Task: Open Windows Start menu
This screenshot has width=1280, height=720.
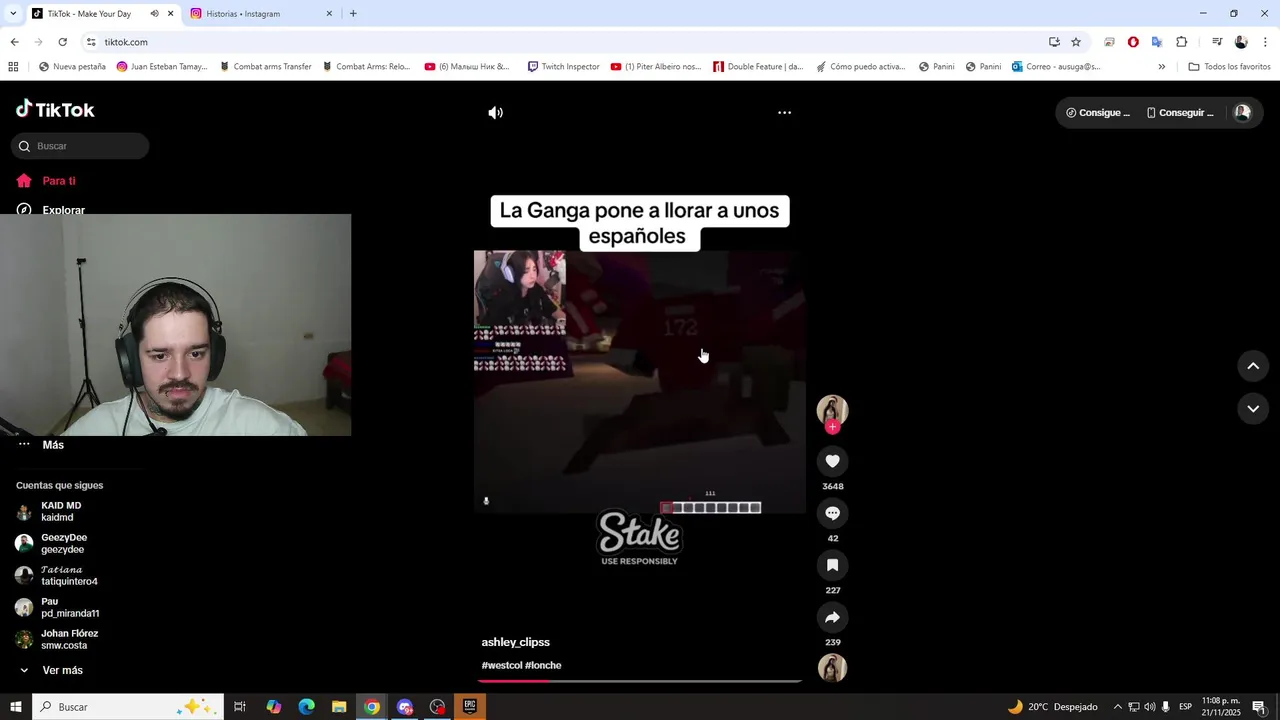Action: 15,707
